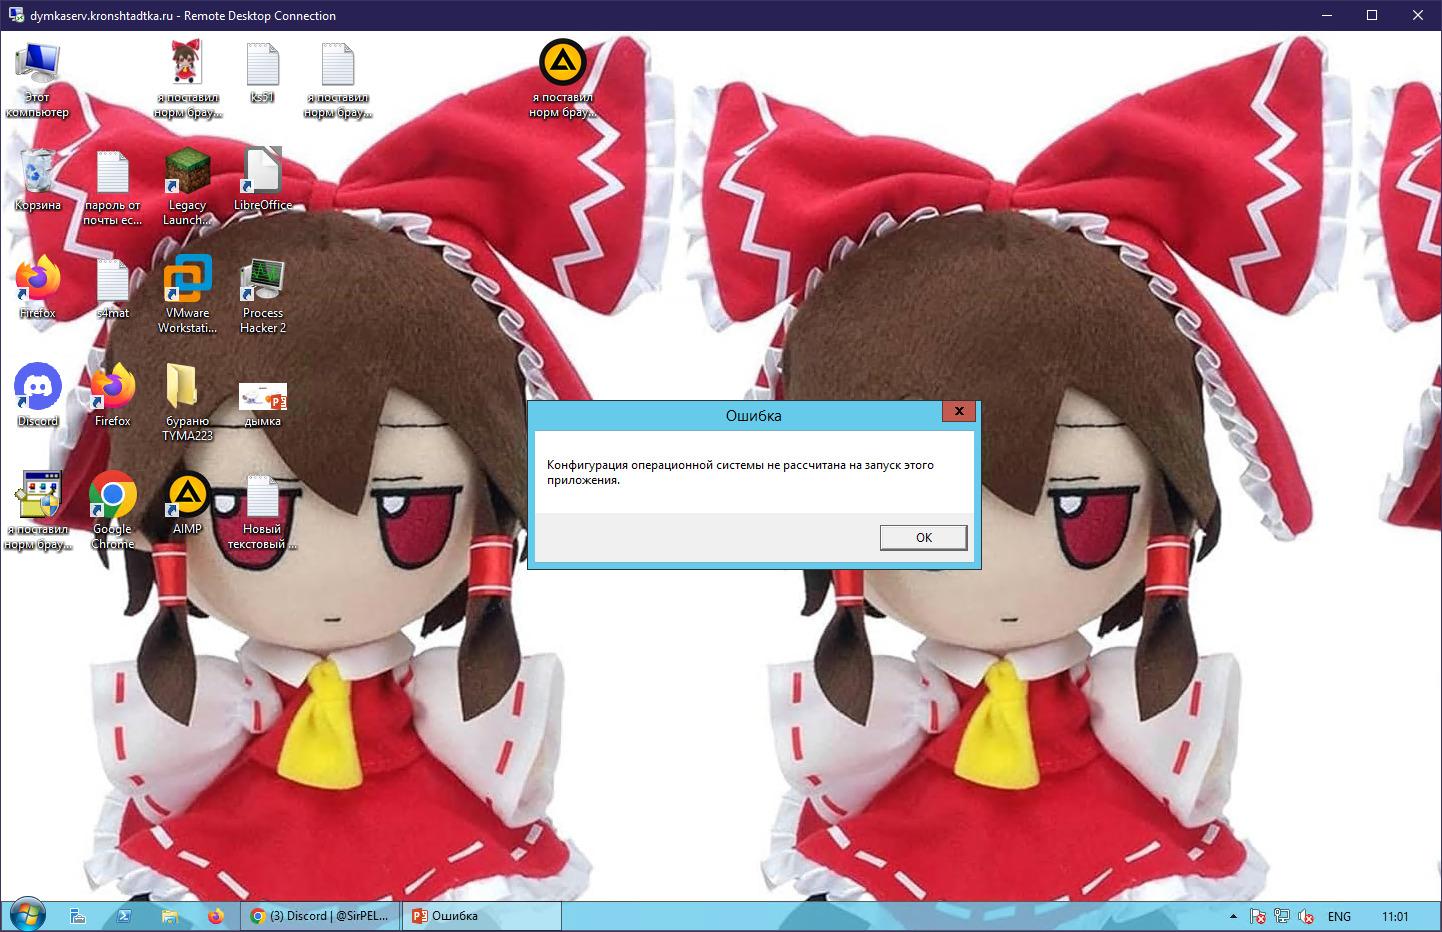
Task: Open the Action Center flag icon
Action: pos(1258,916)
